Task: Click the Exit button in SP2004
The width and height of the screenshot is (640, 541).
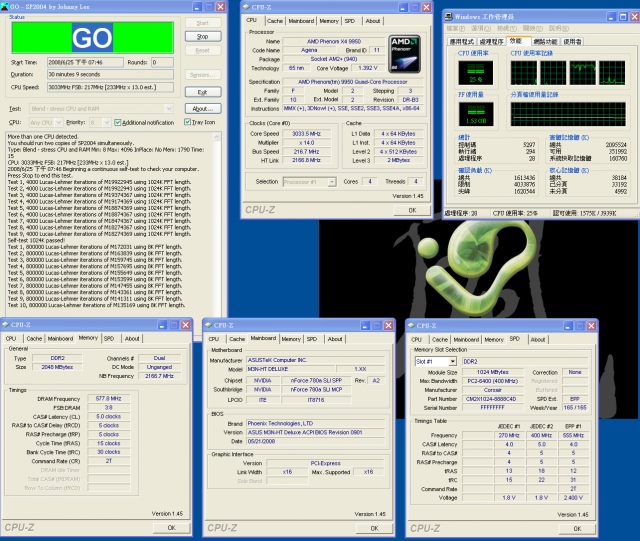Action: pos(203,92)
